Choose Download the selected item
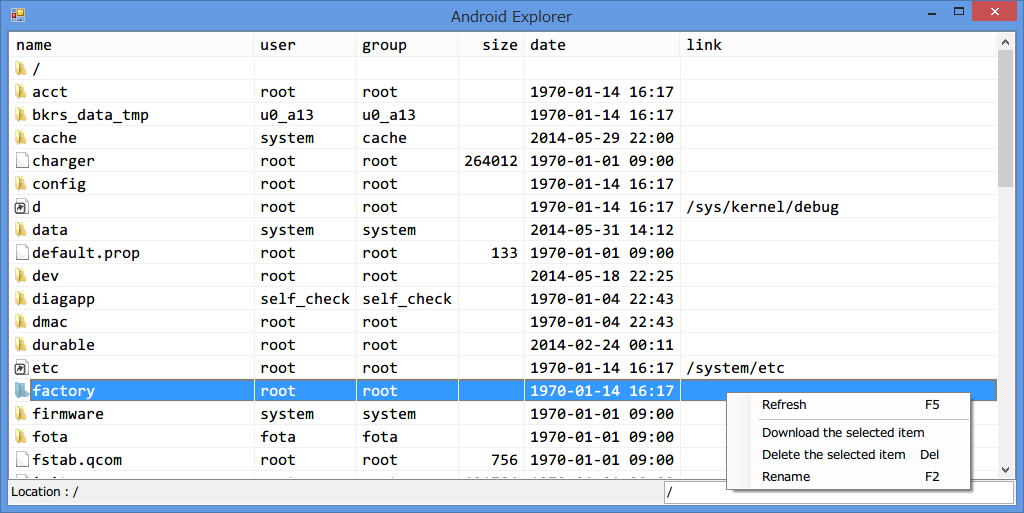Screen dimensions: 1024x513 point(848,433)
